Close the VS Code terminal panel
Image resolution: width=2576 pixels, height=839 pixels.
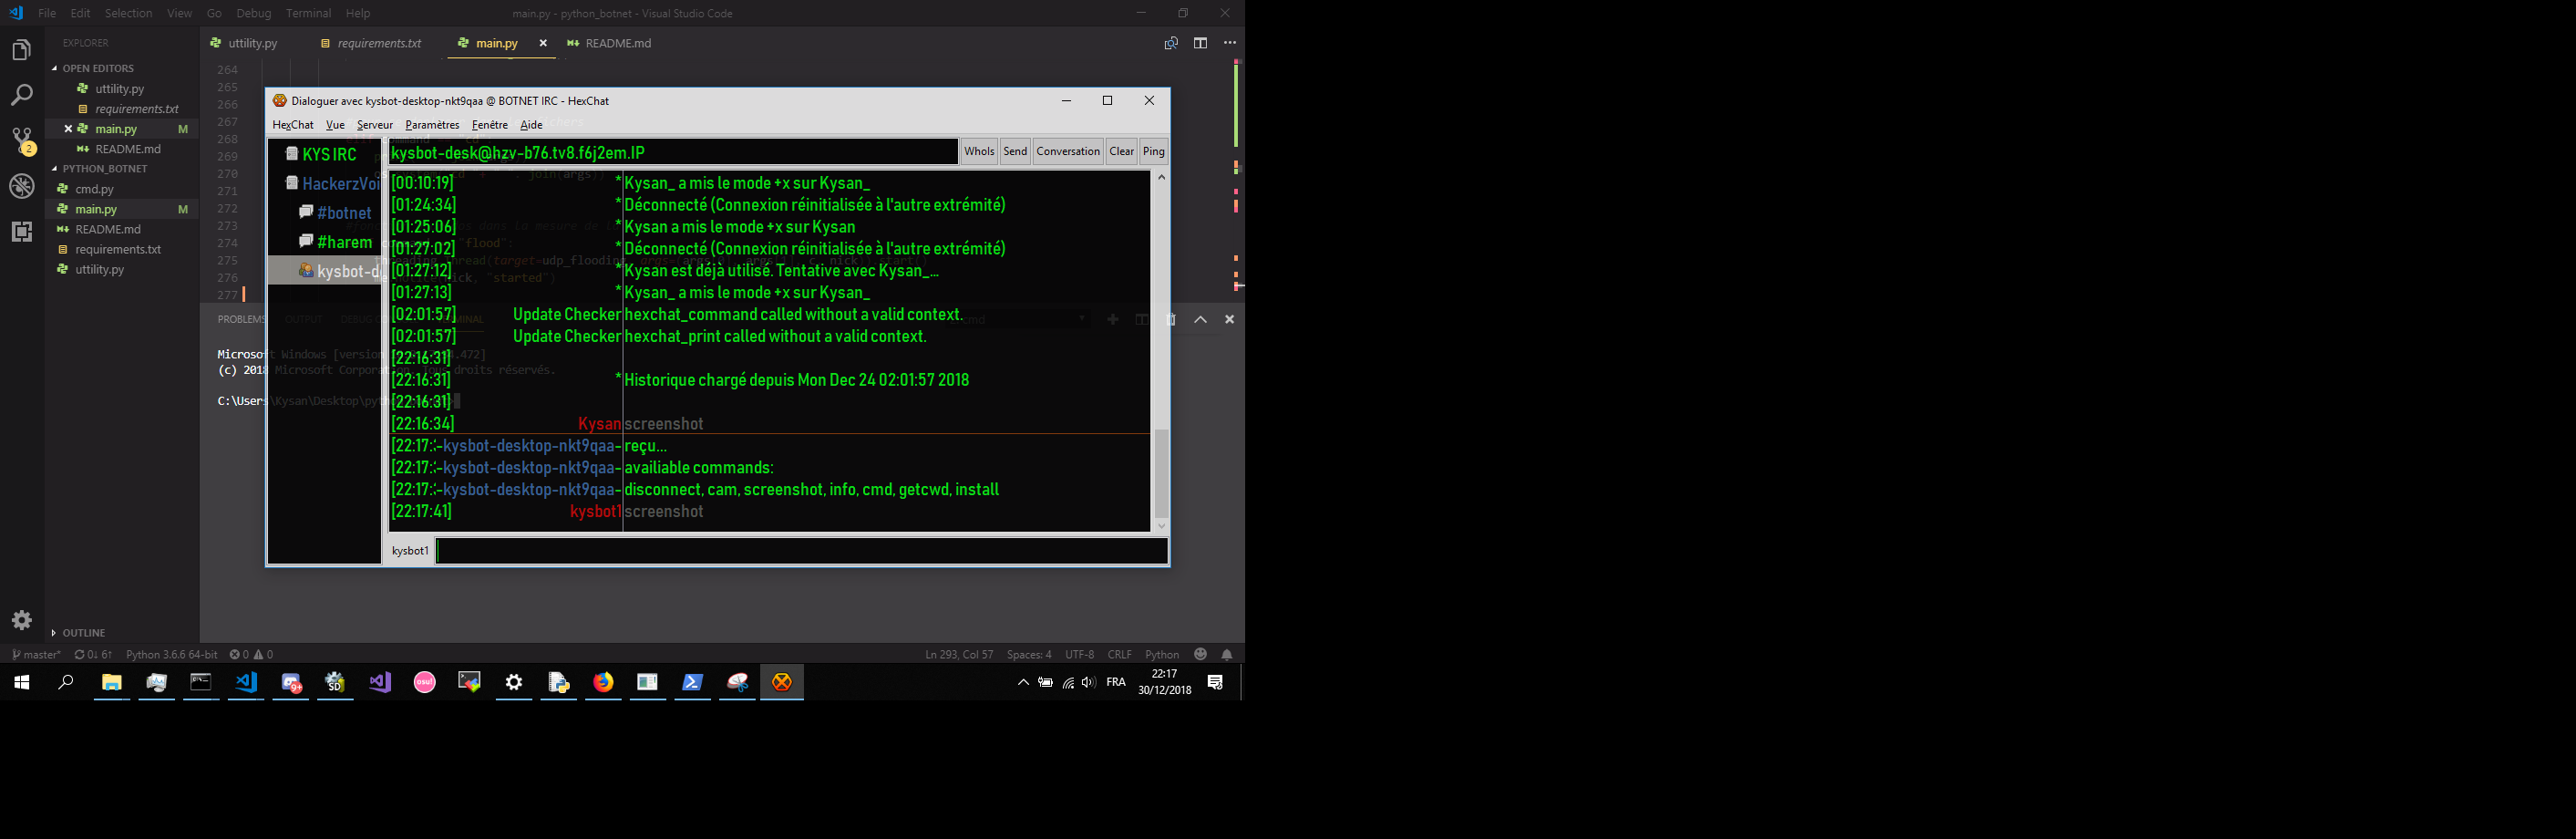(1230, 319)
